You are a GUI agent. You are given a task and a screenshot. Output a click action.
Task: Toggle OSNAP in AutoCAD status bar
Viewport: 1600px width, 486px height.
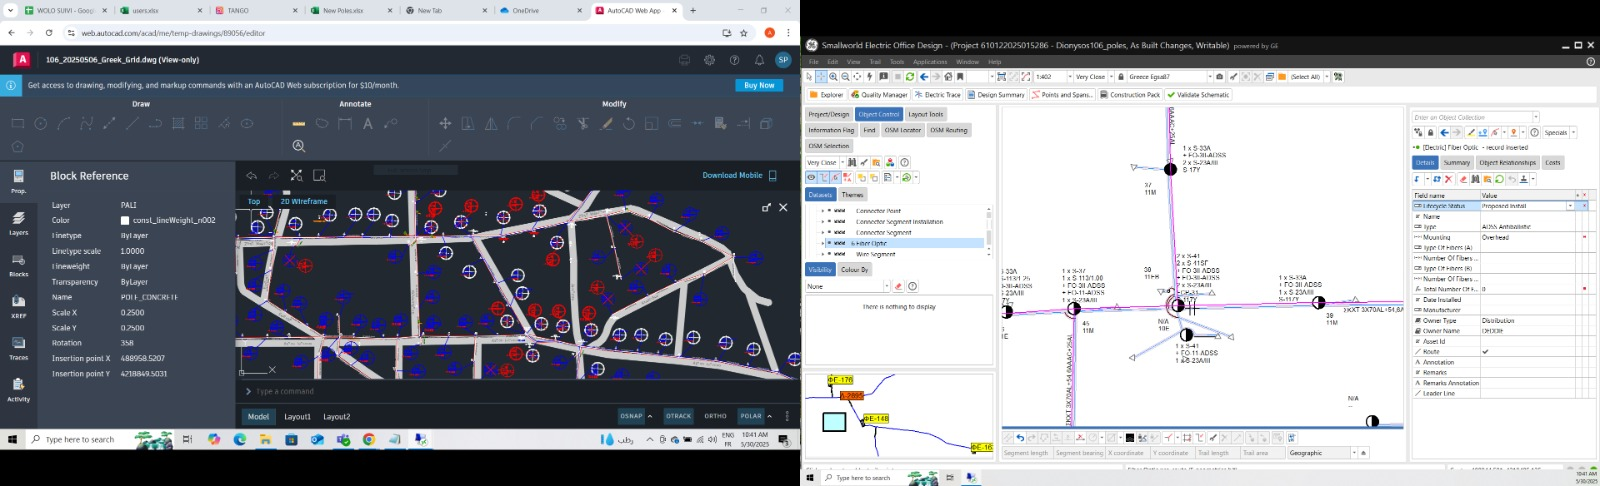pos(631,416)
